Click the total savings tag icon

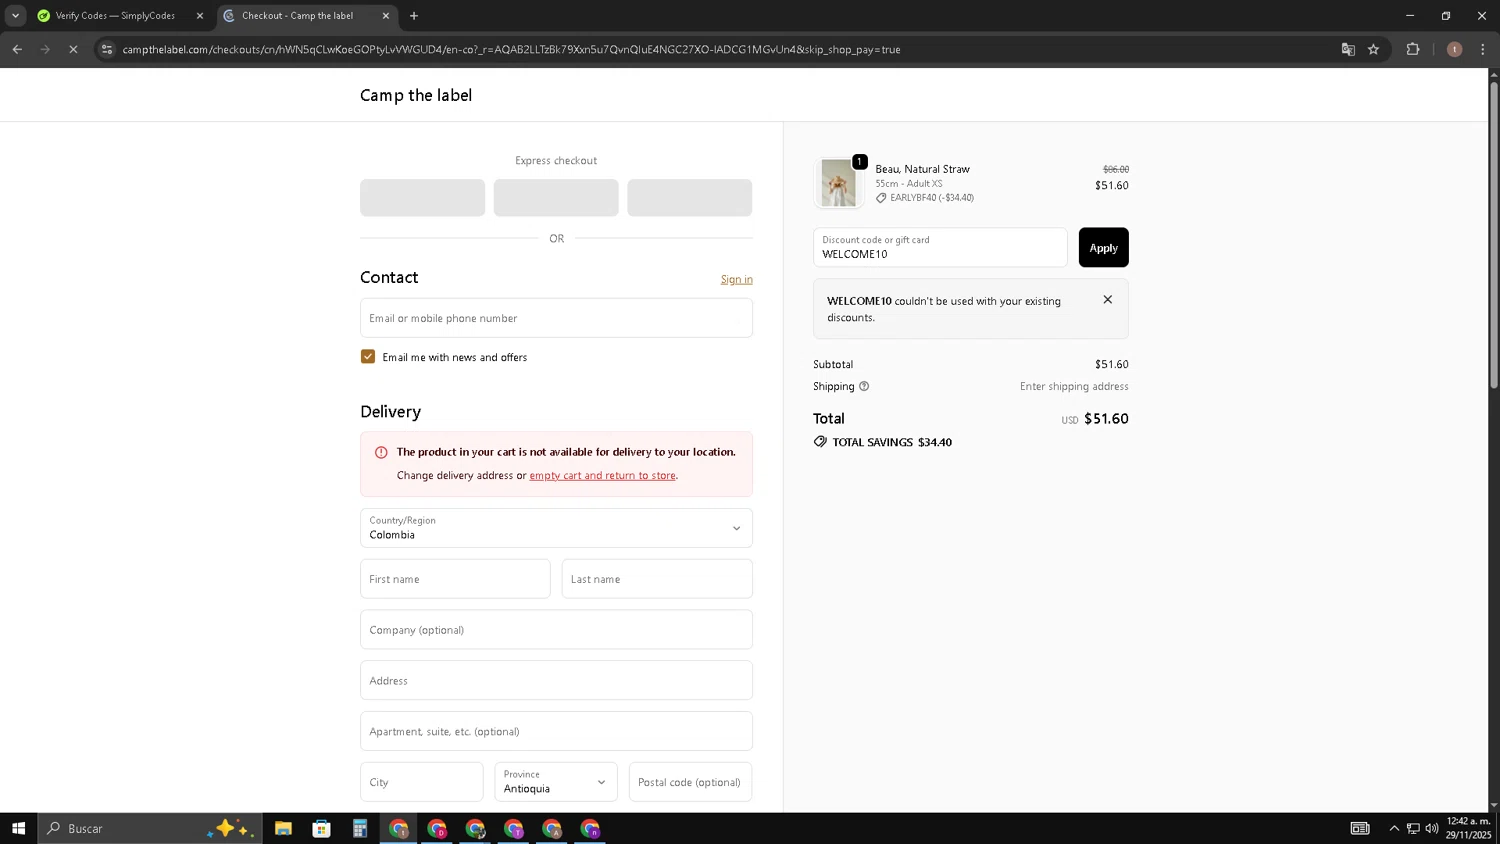[820, 442]
